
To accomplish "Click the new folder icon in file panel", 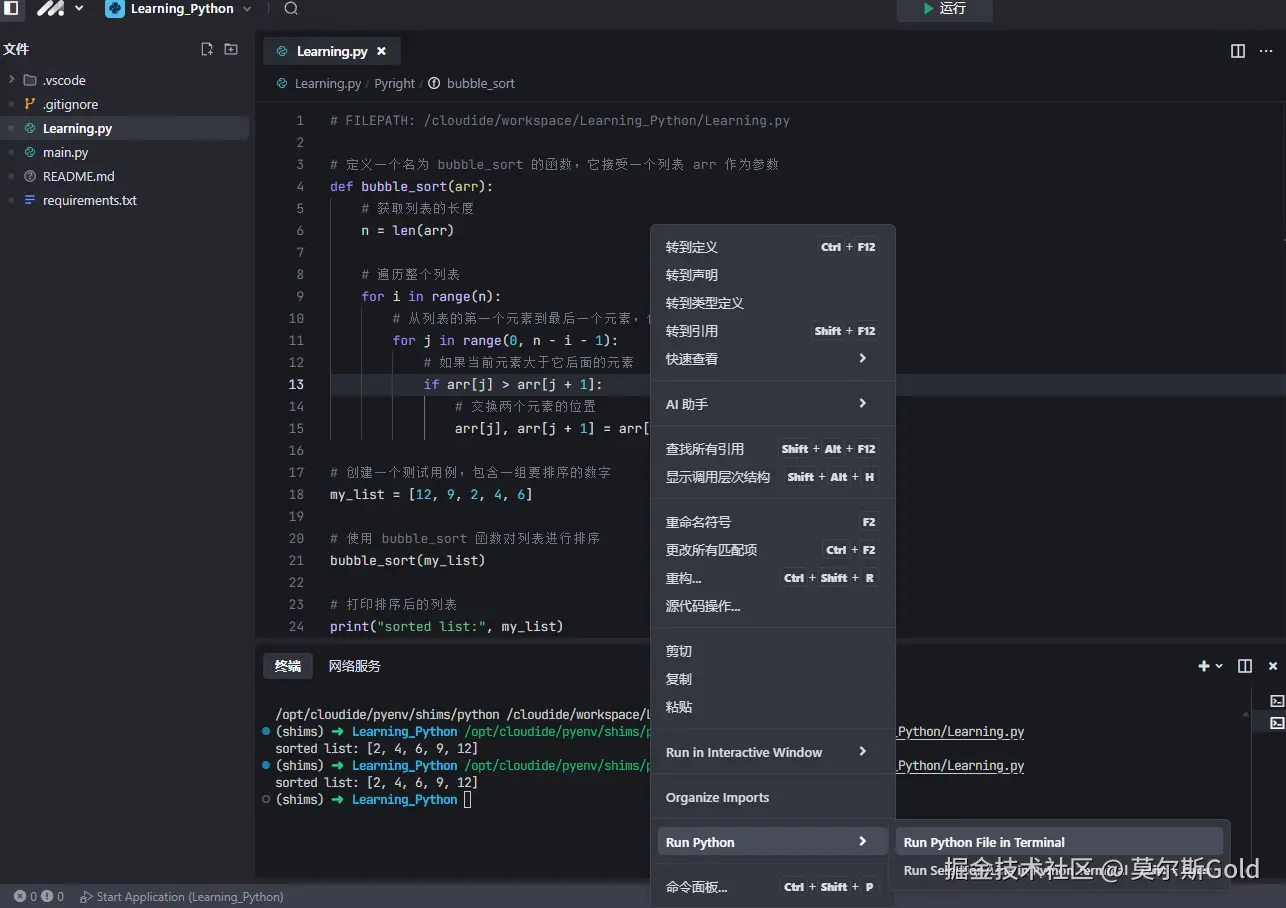I will 231,49.
